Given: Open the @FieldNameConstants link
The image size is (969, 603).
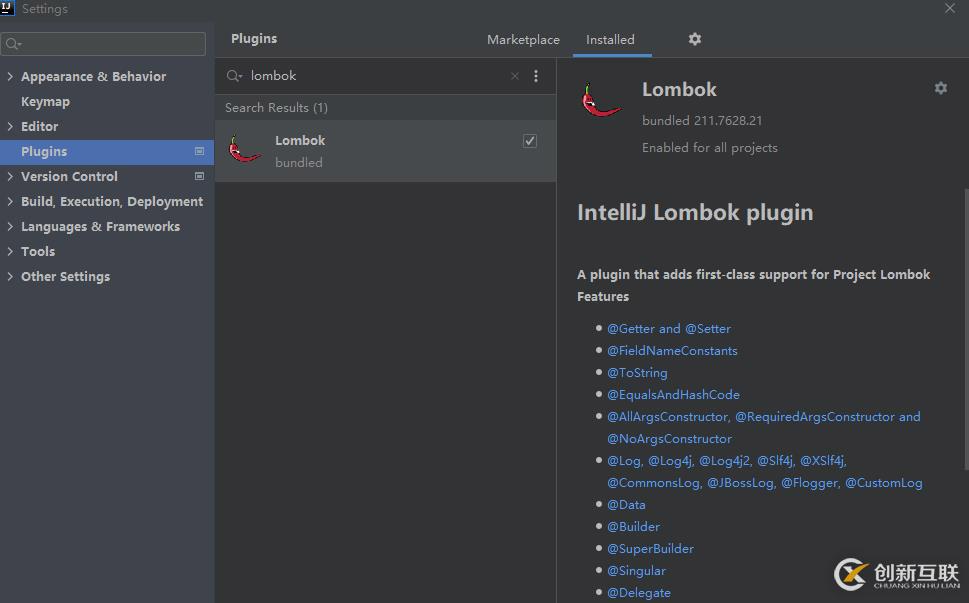Looking at the screenshot, I should (672, 350).
